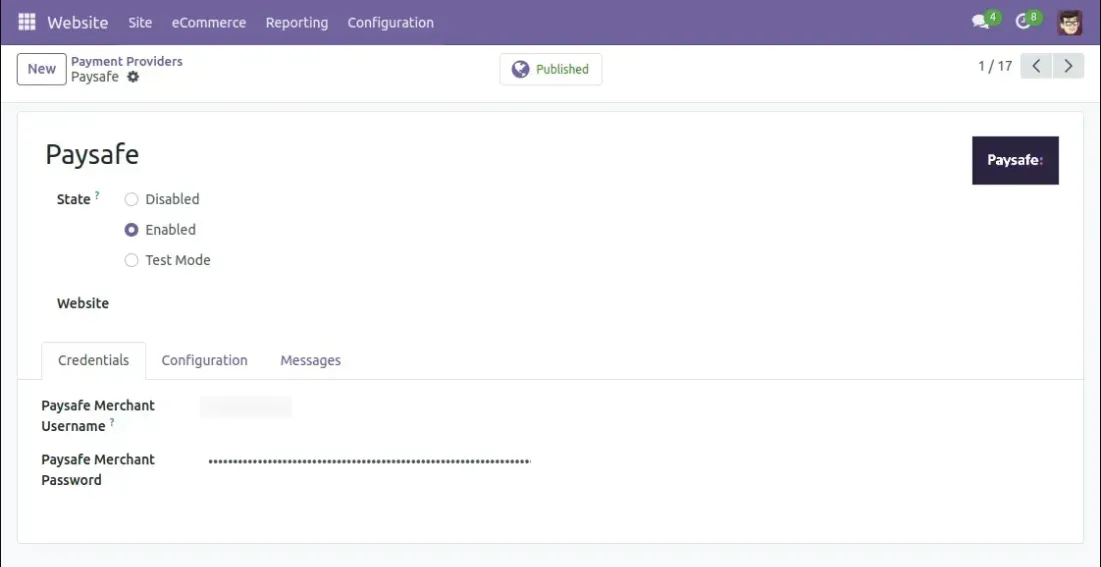Click the 1 / 17 pager counter
Viewport: 1101px width, 567px height.
coord(995,66)
